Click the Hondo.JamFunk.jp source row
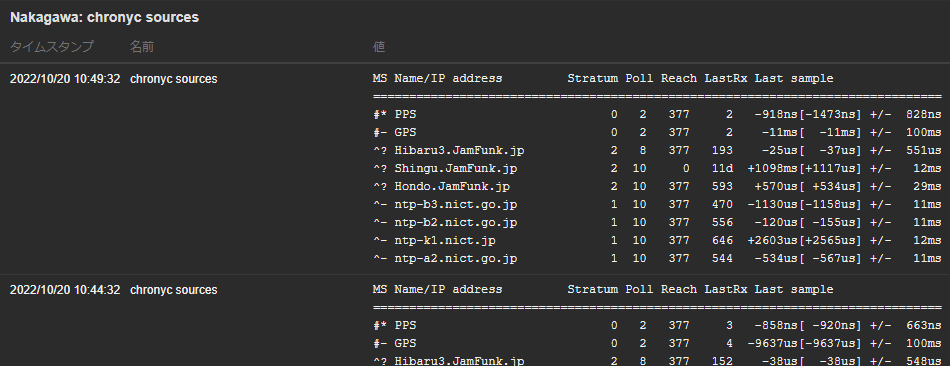 [657, 187]
